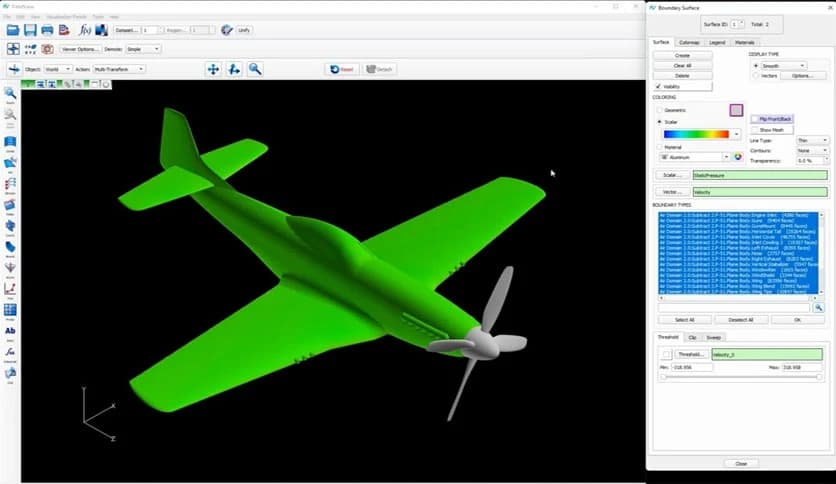Screen dimensions: 836x484
Task: Select the Vectors display type radio button
Action: click(755, 76)
